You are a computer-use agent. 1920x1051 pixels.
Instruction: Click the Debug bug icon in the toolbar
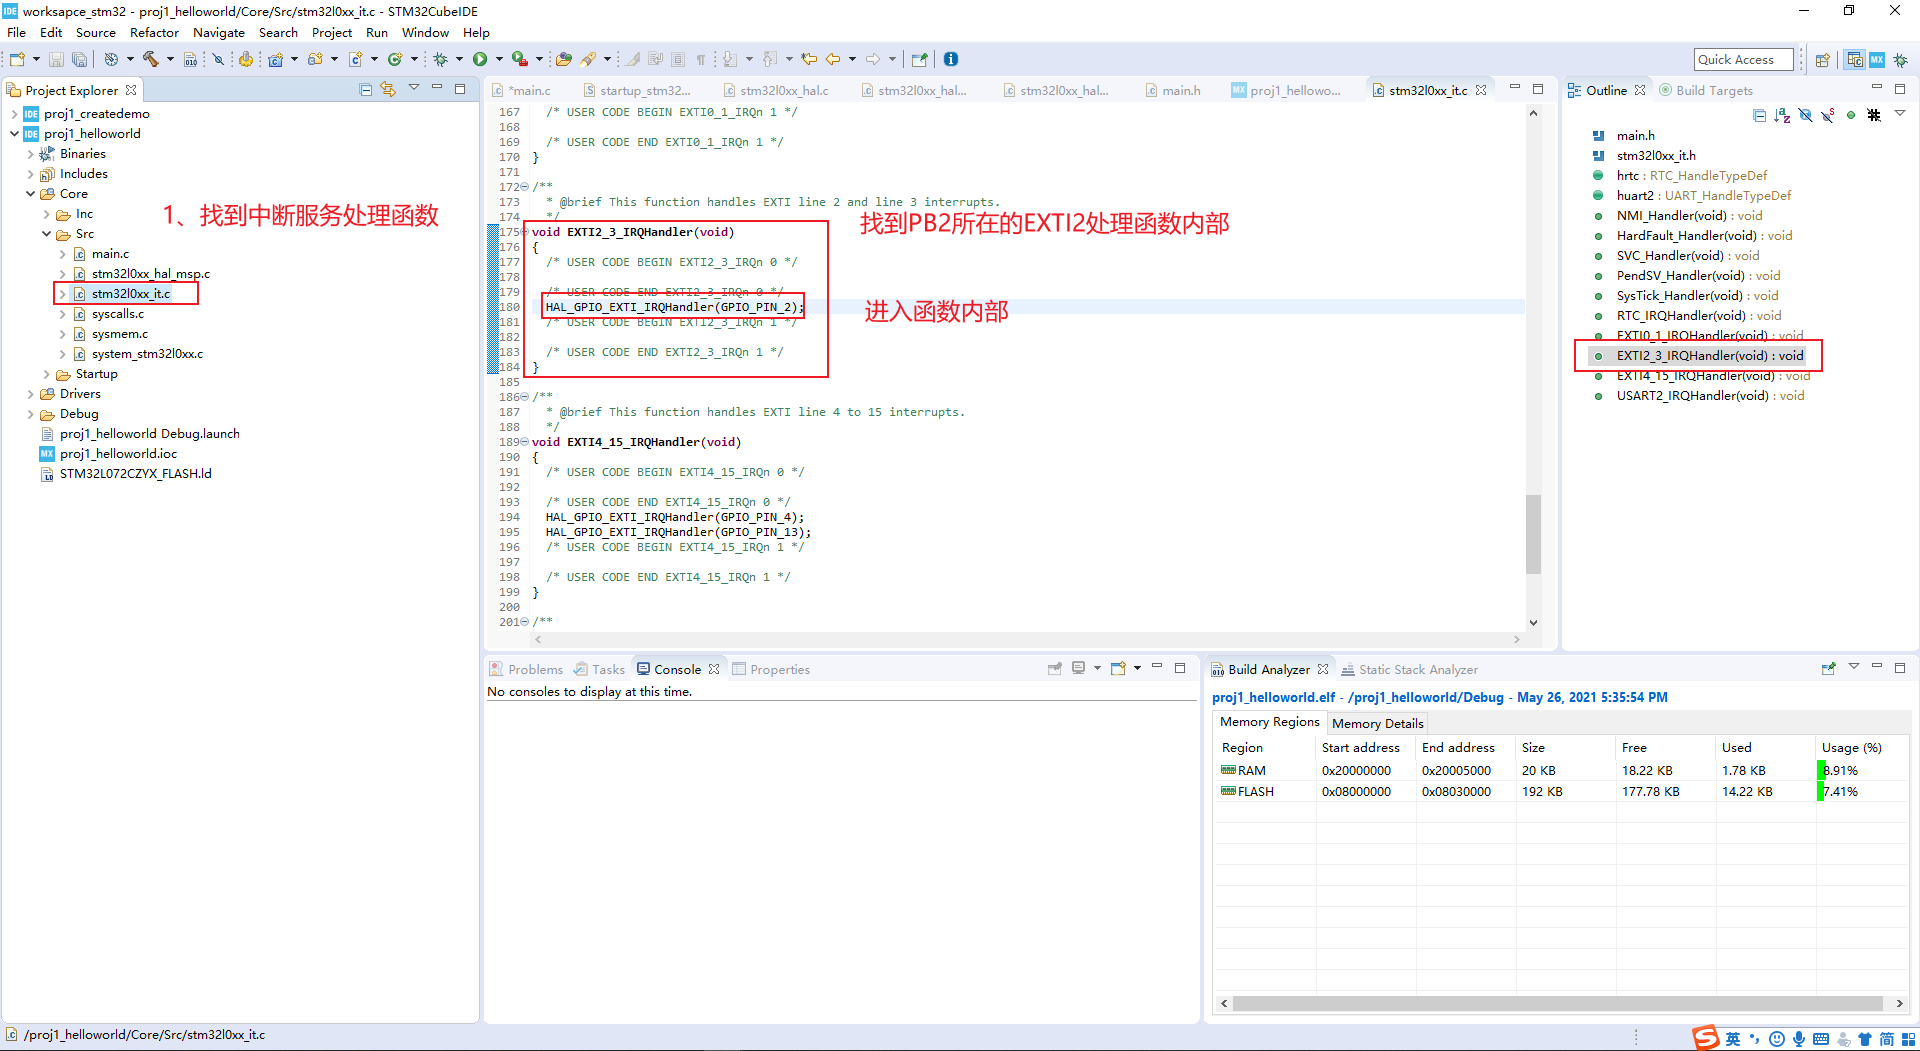point(440,59)
